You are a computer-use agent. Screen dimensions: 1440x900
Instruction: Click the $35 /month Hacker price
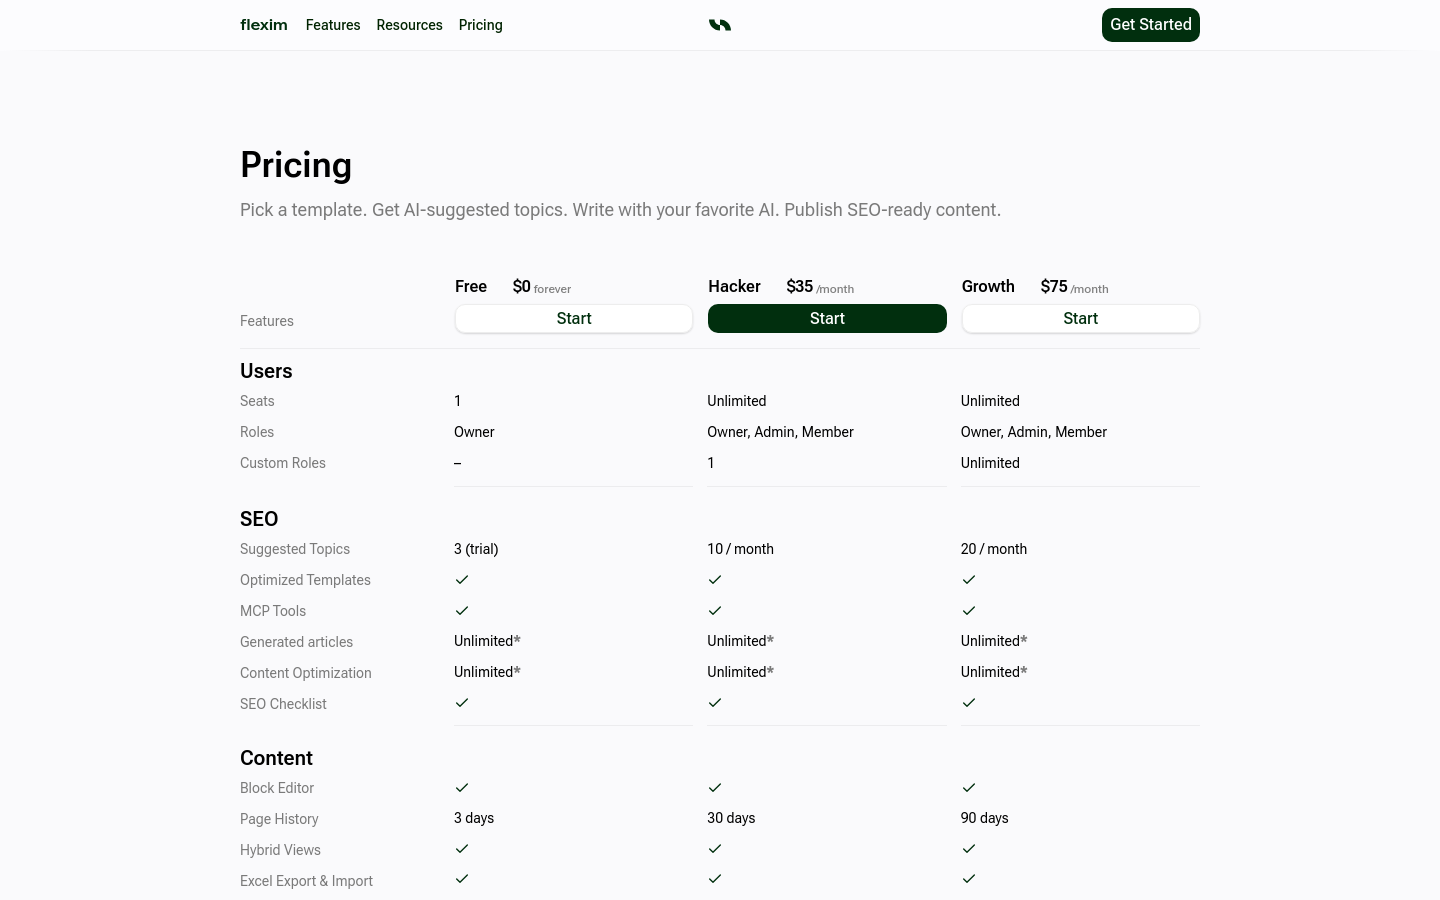coord(820,287)
